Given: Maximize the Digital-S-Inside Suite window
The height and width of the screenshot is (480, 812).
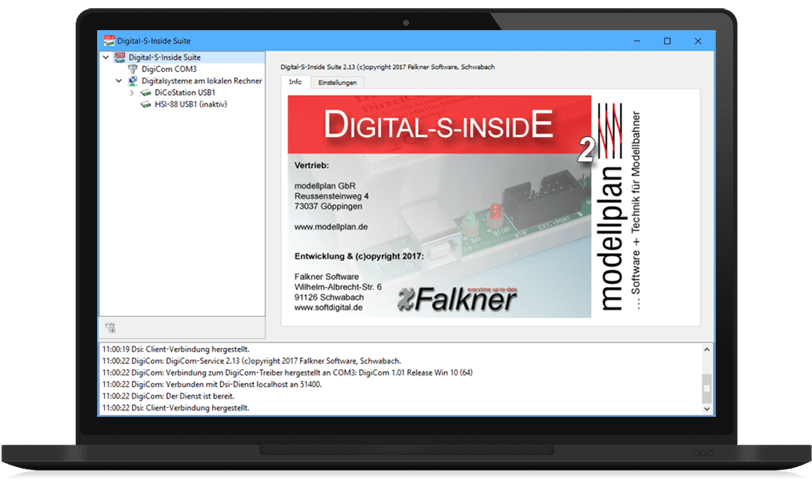Looking at the screenshot, I should [x=667, y=41].
